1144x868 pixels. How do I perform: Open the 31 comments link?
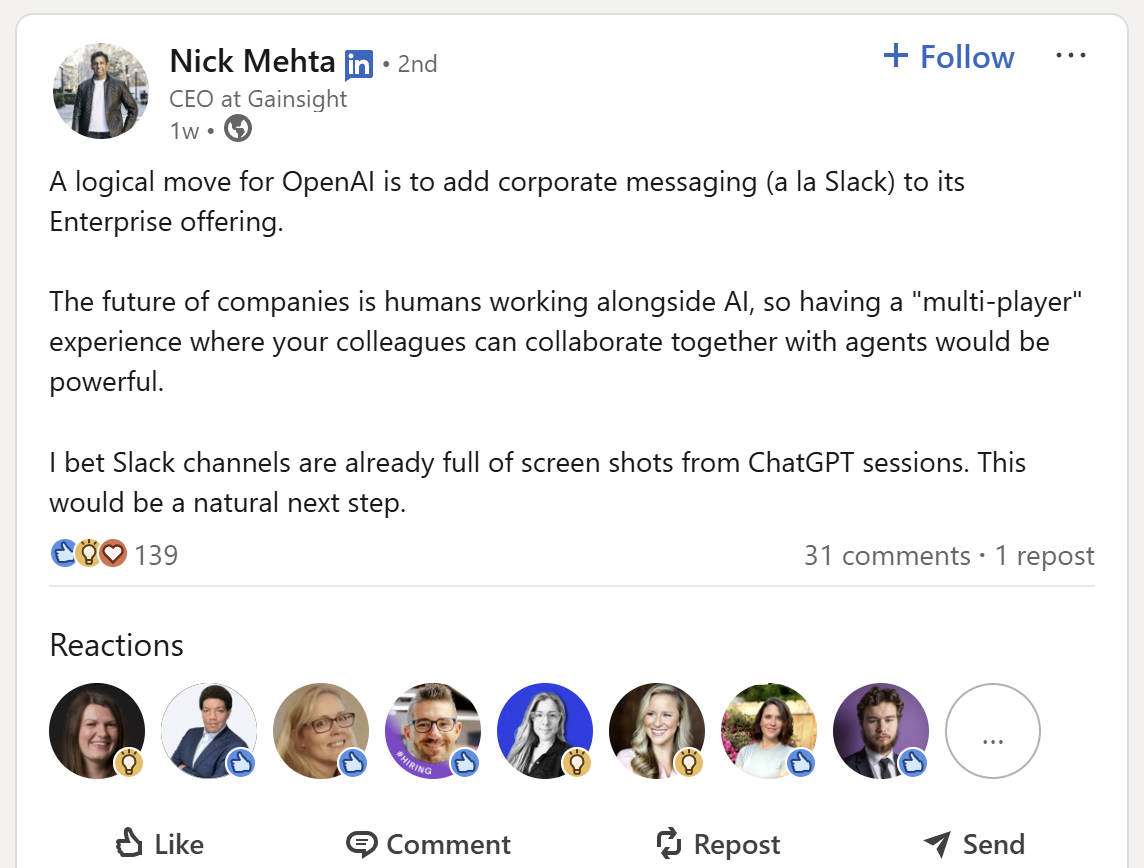[886, 556]
